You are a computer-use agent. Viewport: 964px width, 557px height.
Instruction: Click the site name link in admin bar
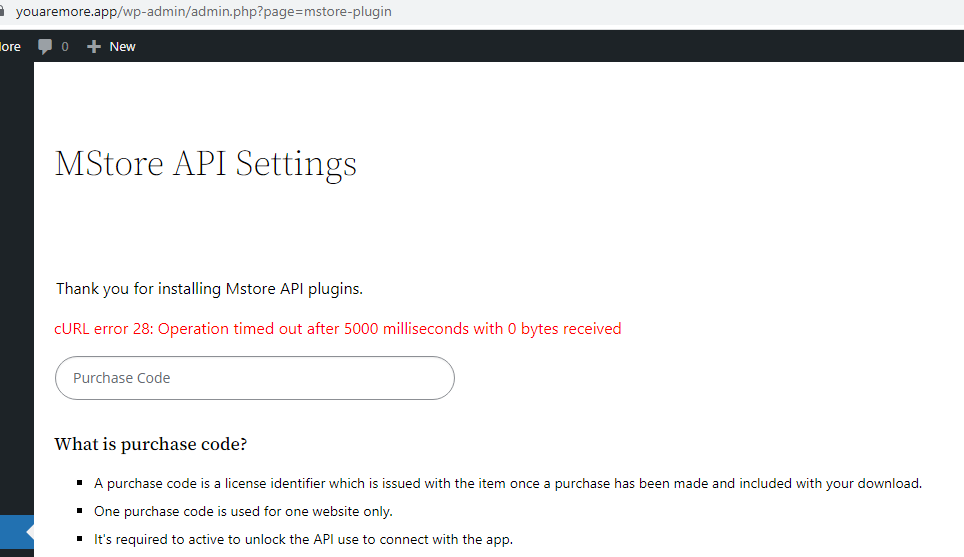[10, 47]
